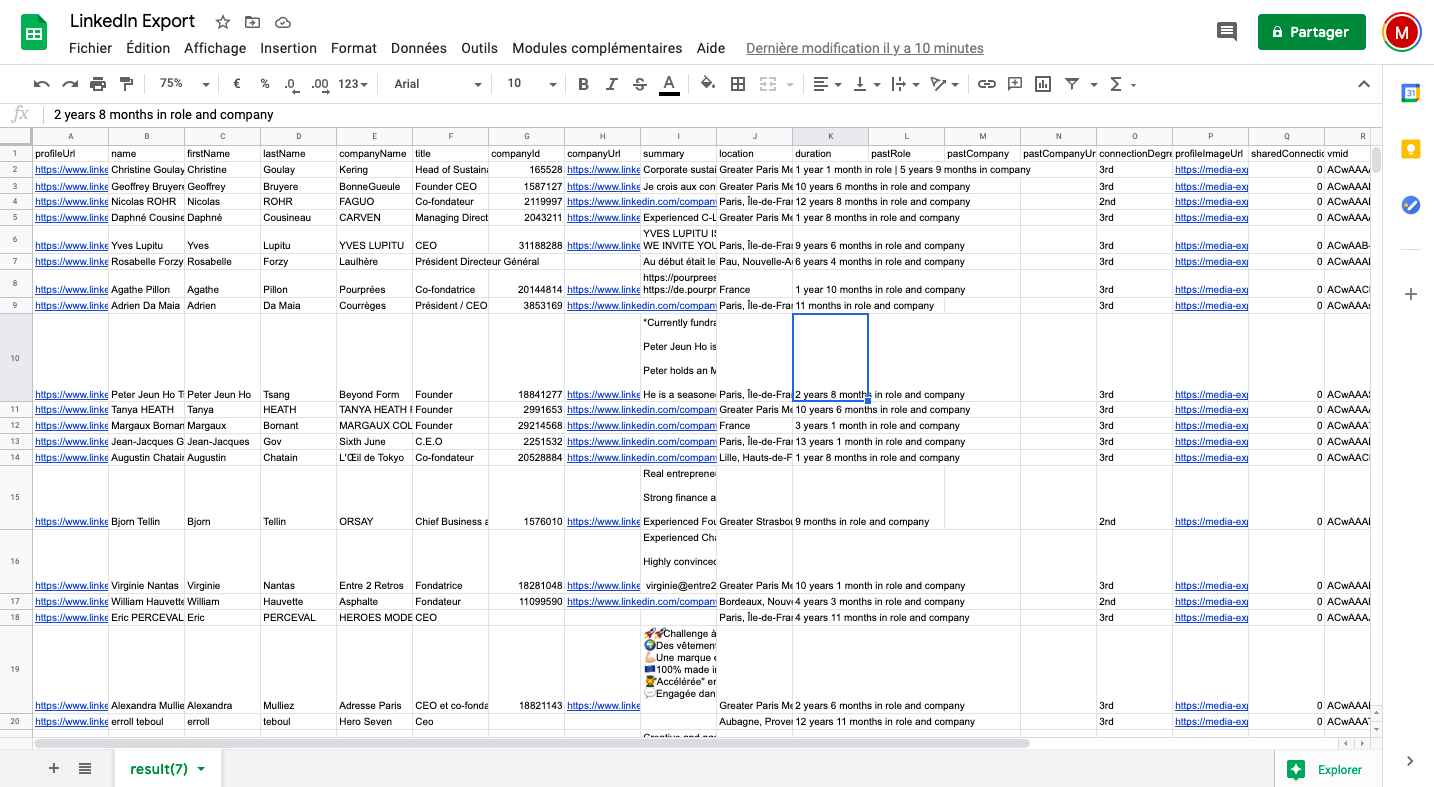Viewport: 1434px width, 787px height.
Task: Open Google account avatar M
Action: [1402, 32]
